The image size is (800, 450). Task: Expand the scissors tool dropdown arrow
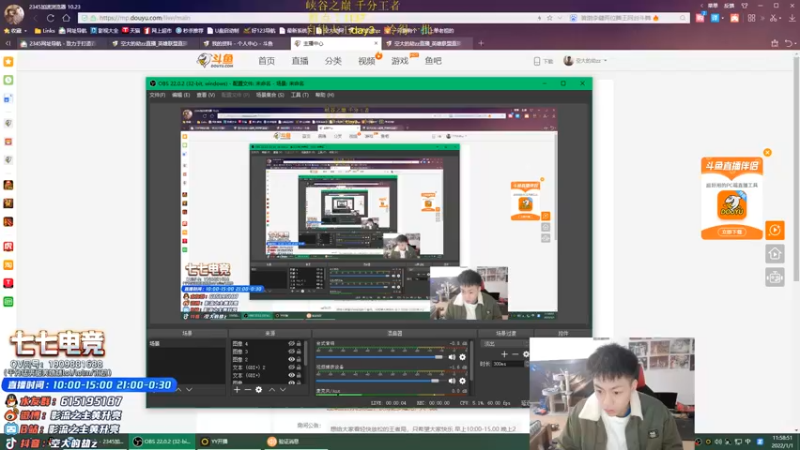[x=781, y=18]
